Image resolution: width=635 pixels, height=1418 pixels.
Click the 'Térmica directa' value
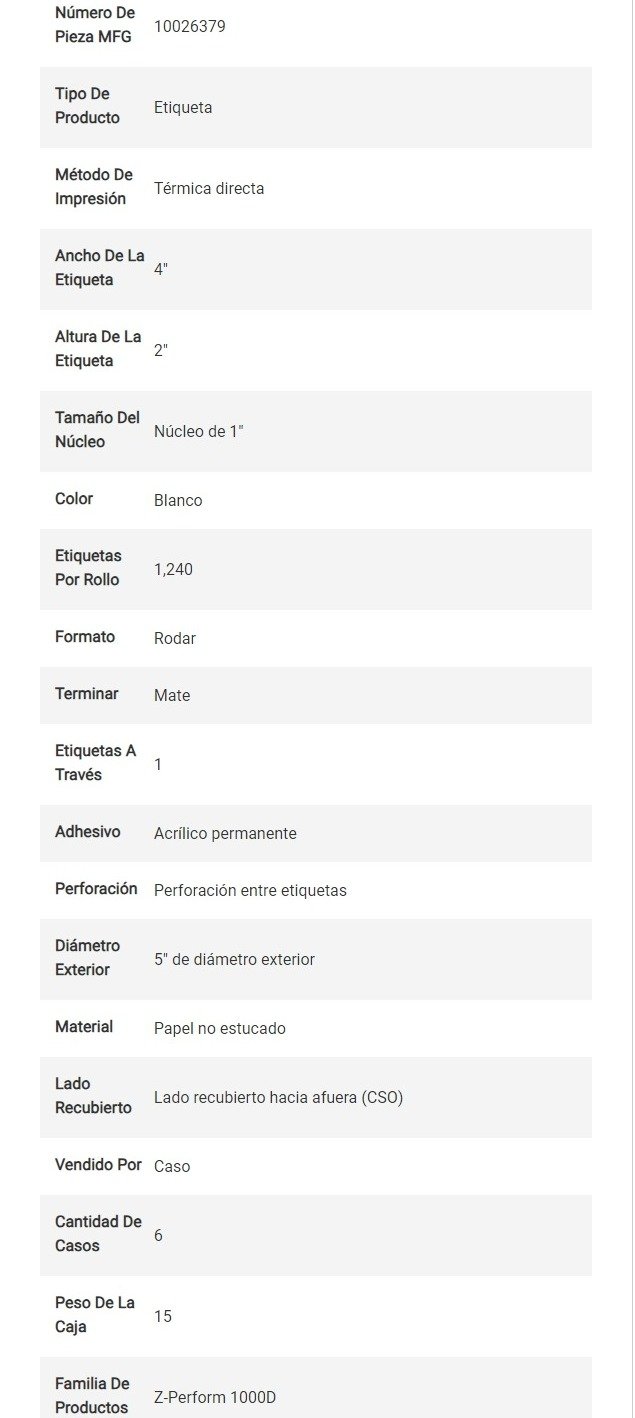coord(209,188)
